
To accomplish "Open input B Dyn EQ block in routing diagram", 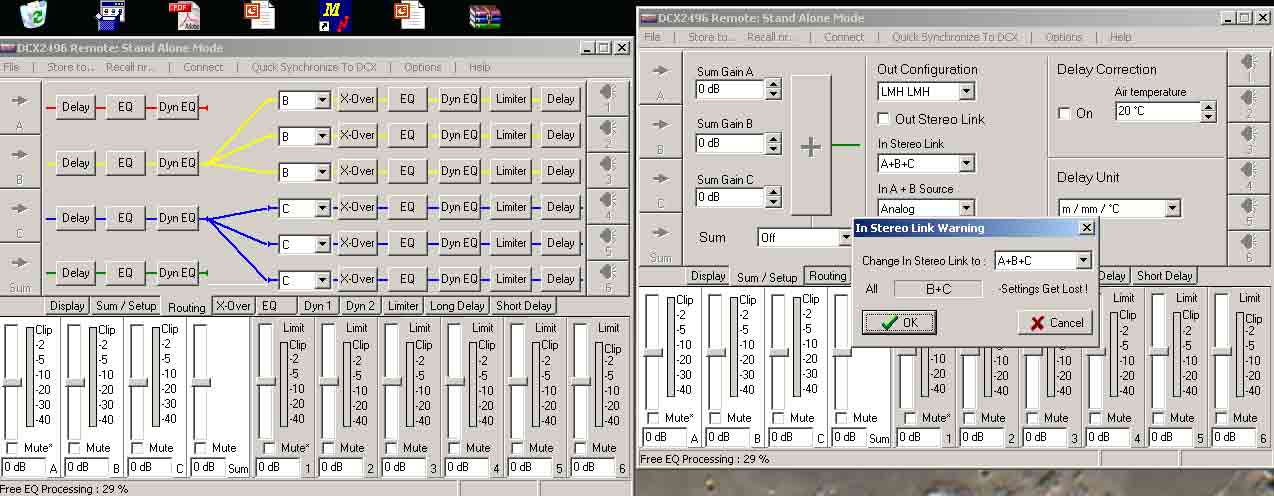I will tap(177, 162).
